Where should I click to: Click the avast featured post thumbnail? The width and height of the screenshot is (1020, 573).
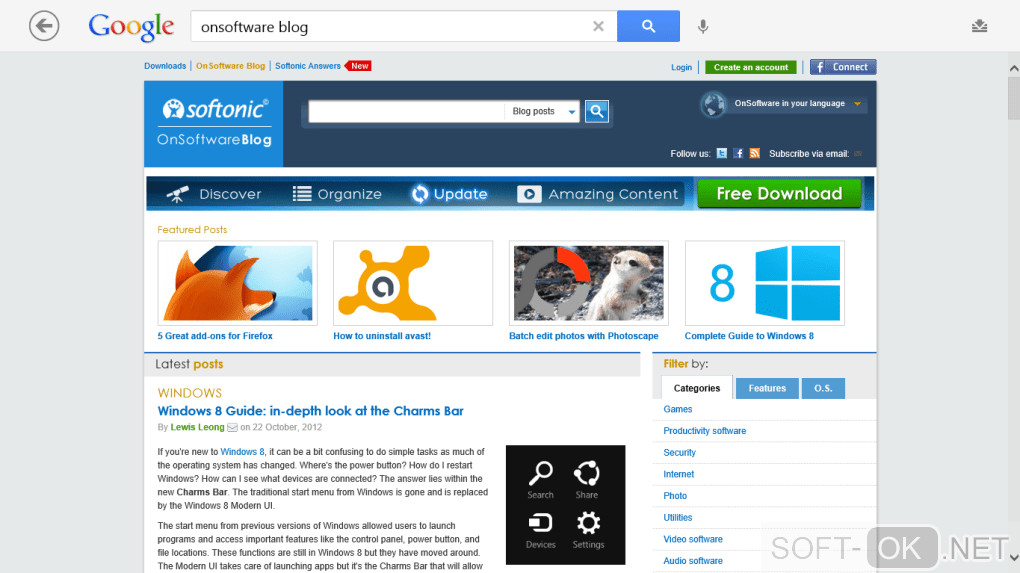pyautogui.click(x=413, y=283)
